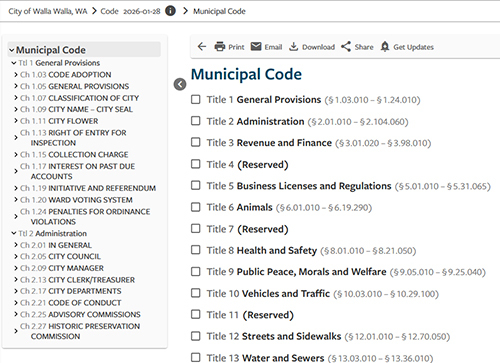Check the Title 3 Revenue and Finance checkbox
This screenshot has width=500, height=363.
click(x=196, y=142)
